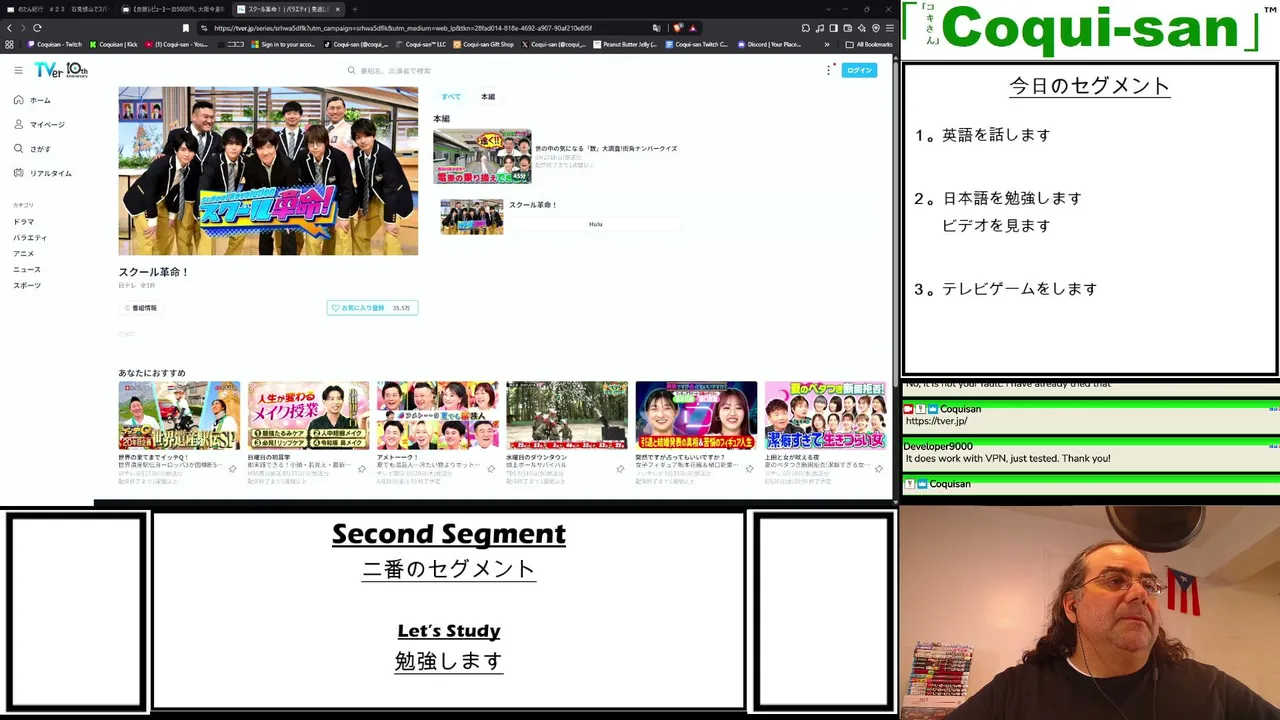
Task: Open the three-dot menu beside ログイン
Action: coord(829,70)
